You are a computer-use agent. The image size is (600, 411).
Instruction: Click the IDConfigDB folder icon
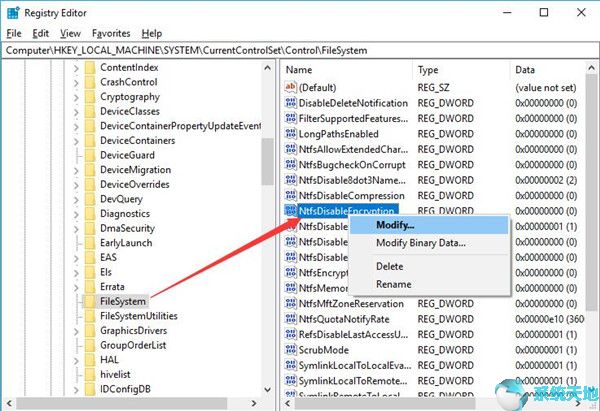coord(90,389)
